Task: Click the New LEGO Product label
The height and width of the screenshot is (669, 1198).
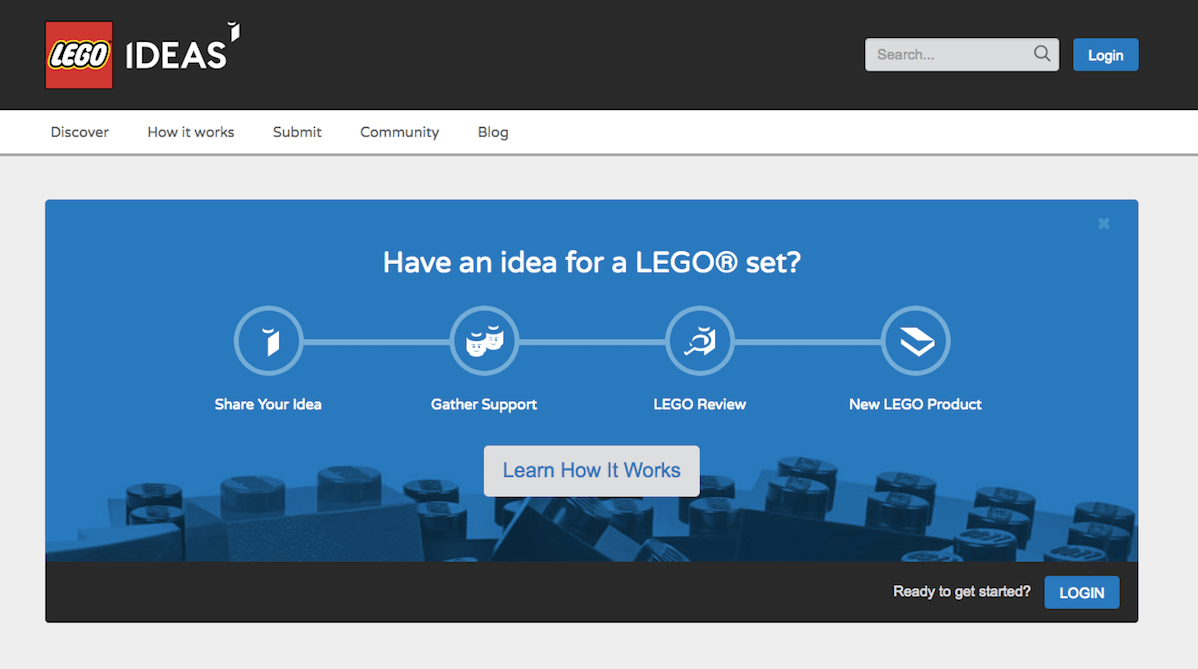Action: [915, 405]
